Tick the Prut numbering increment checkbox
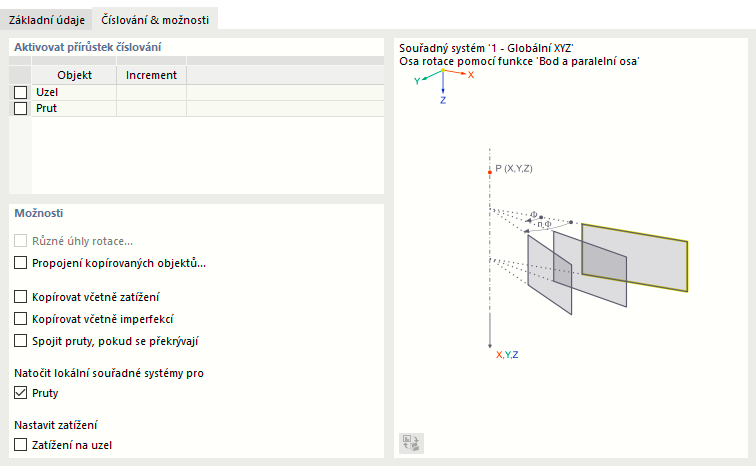Image resolution: width=756 pixels, height=466 pixels. click(x=20, y=108)
